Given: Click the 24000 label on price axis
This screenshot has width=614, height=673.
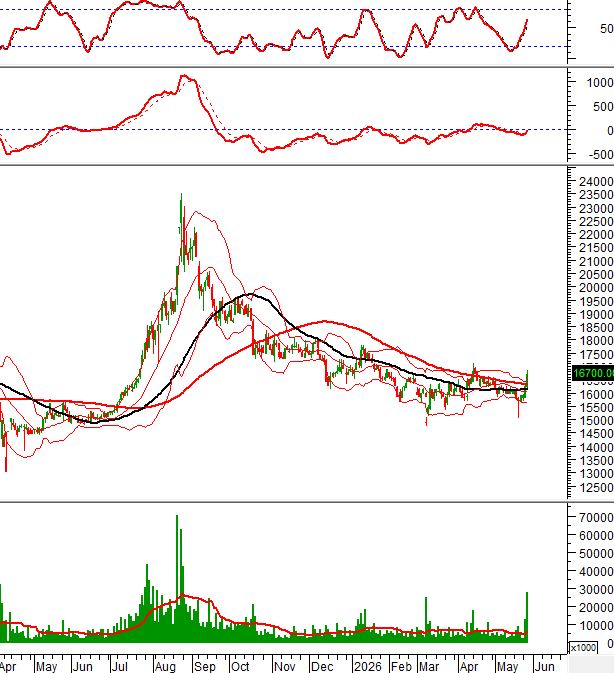Looking at the screenshot, I should (596, 182).
